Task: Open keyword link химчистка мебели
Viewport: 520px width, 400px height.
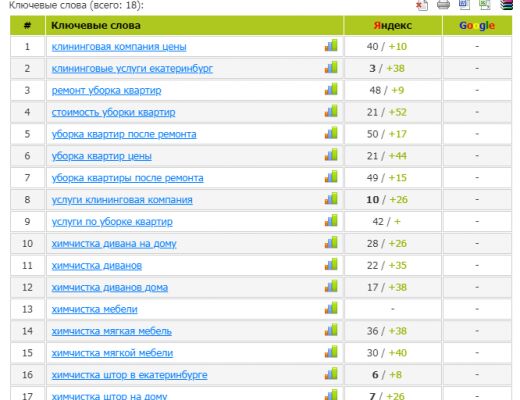Action: pos(94,309)
